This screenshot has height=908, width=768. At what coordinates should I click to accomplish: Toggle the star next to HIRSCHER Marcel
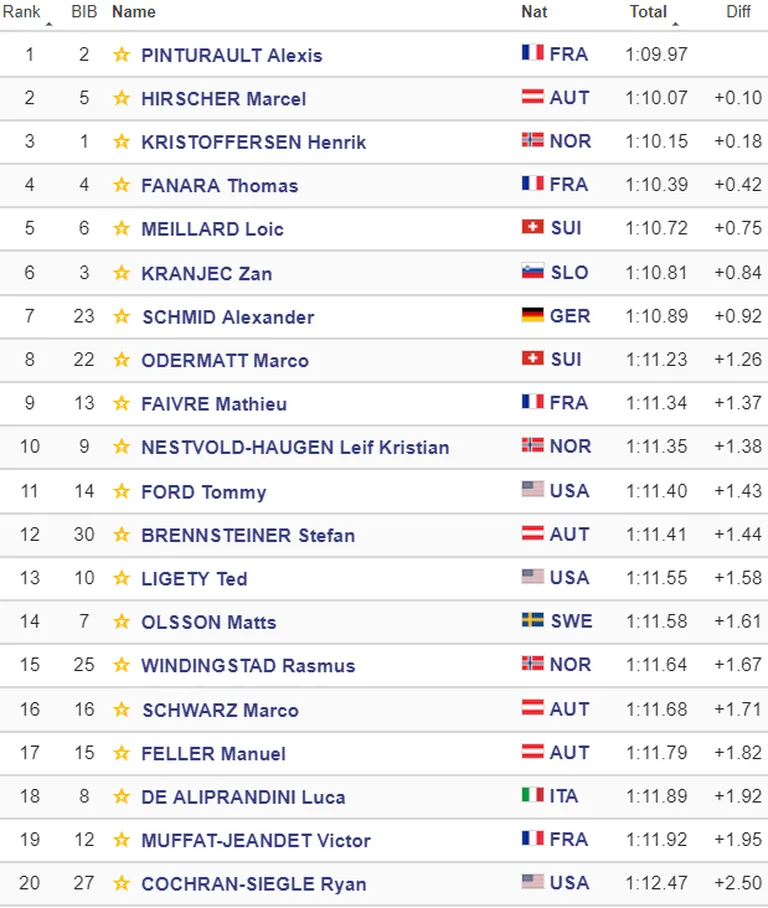122,98
